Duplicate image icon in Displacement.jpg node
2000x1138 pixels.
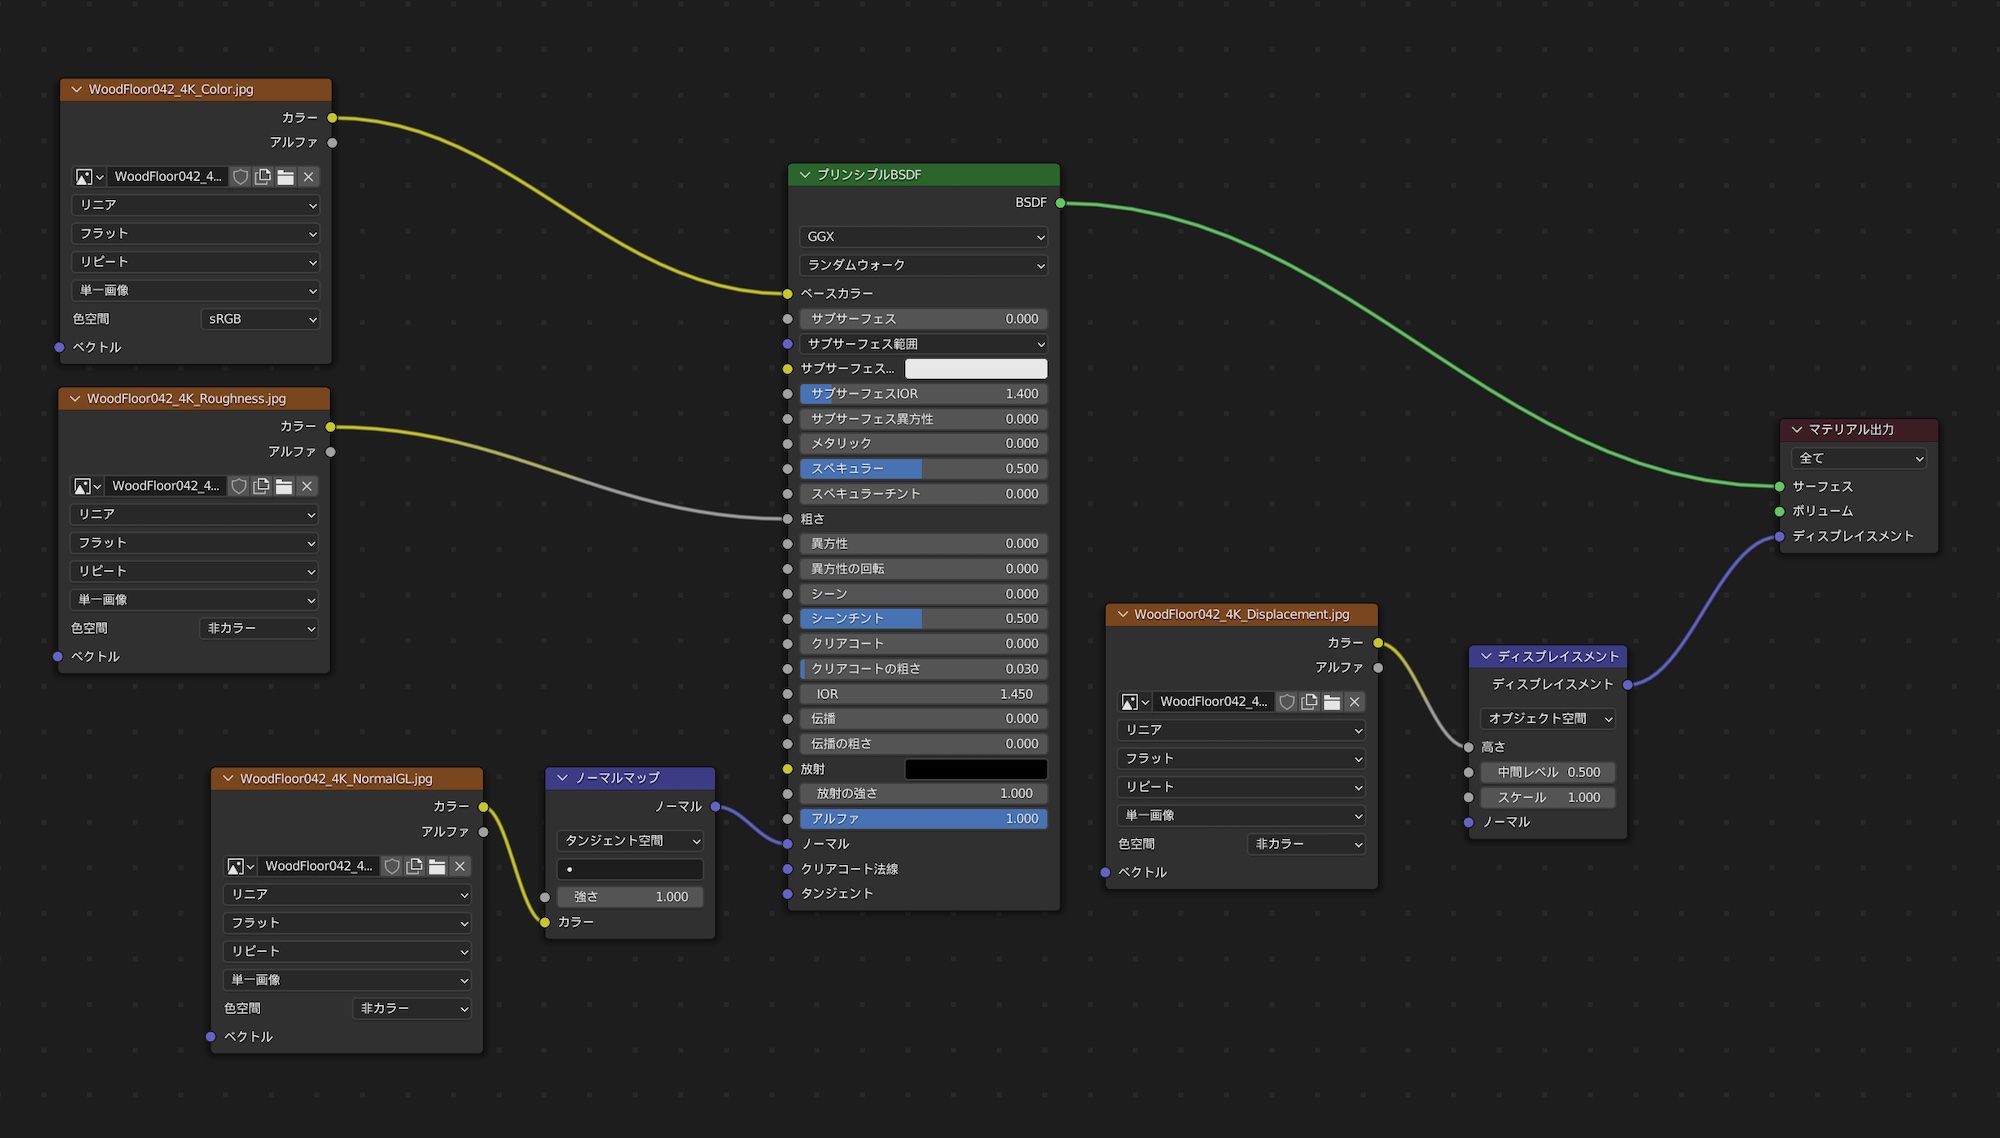tap(1309, 702)
